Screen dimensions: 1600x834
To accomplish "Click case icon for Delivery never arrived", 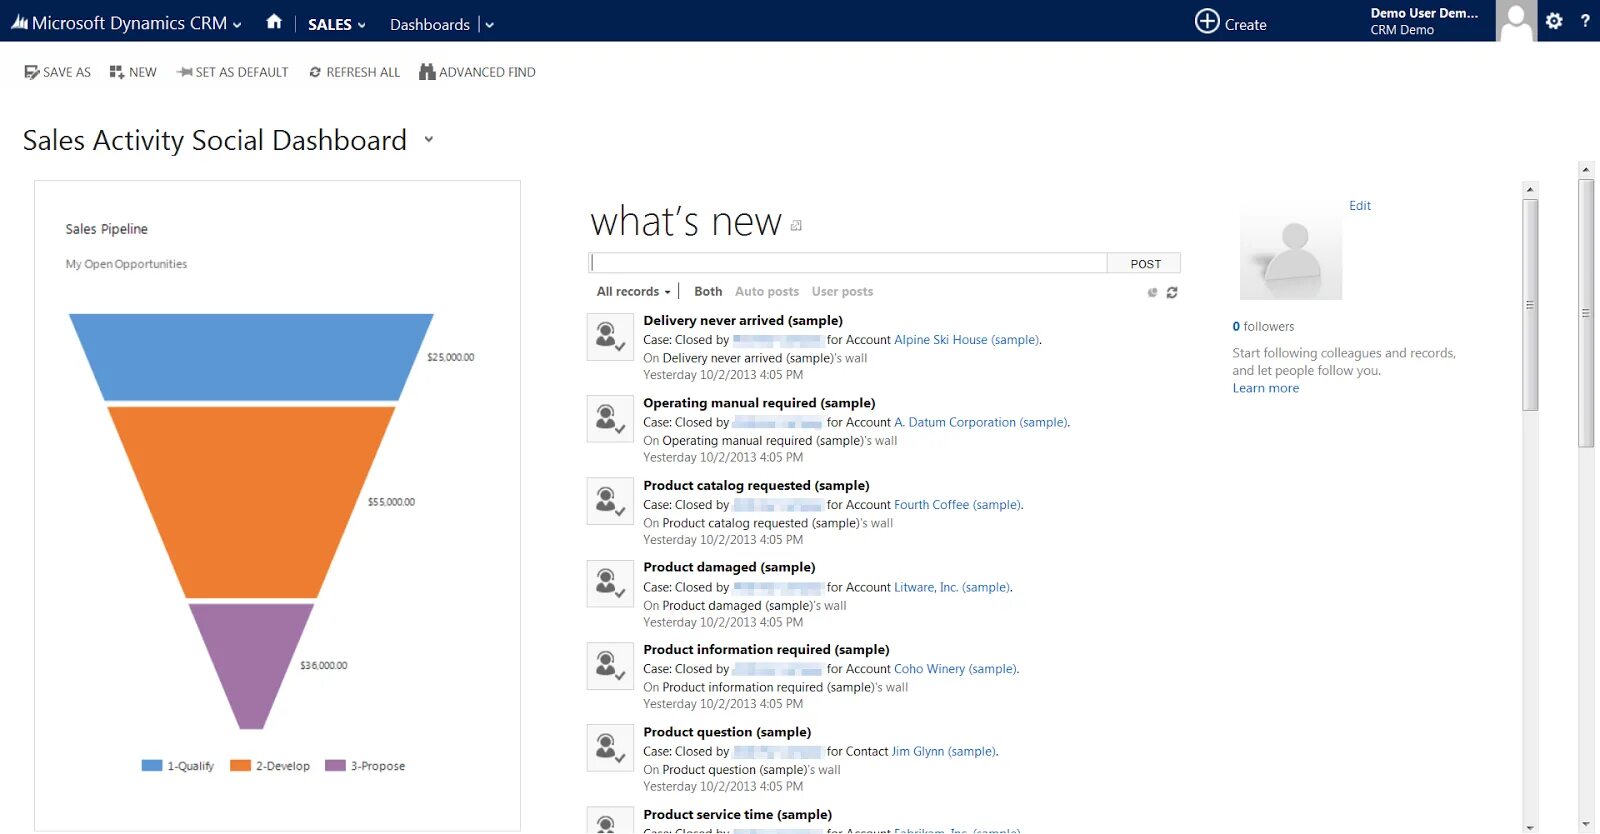I will [610, 337].
